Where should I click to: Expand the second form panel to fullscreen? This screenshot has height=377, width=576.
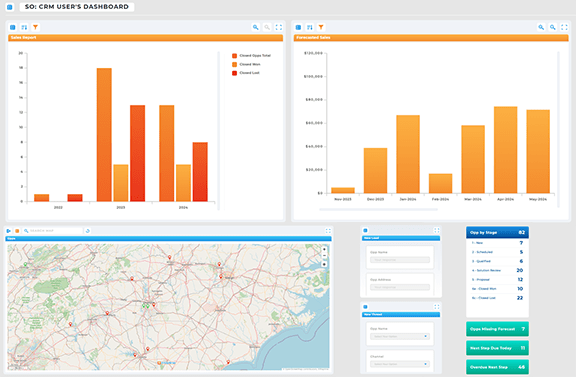tap(436, 307)
